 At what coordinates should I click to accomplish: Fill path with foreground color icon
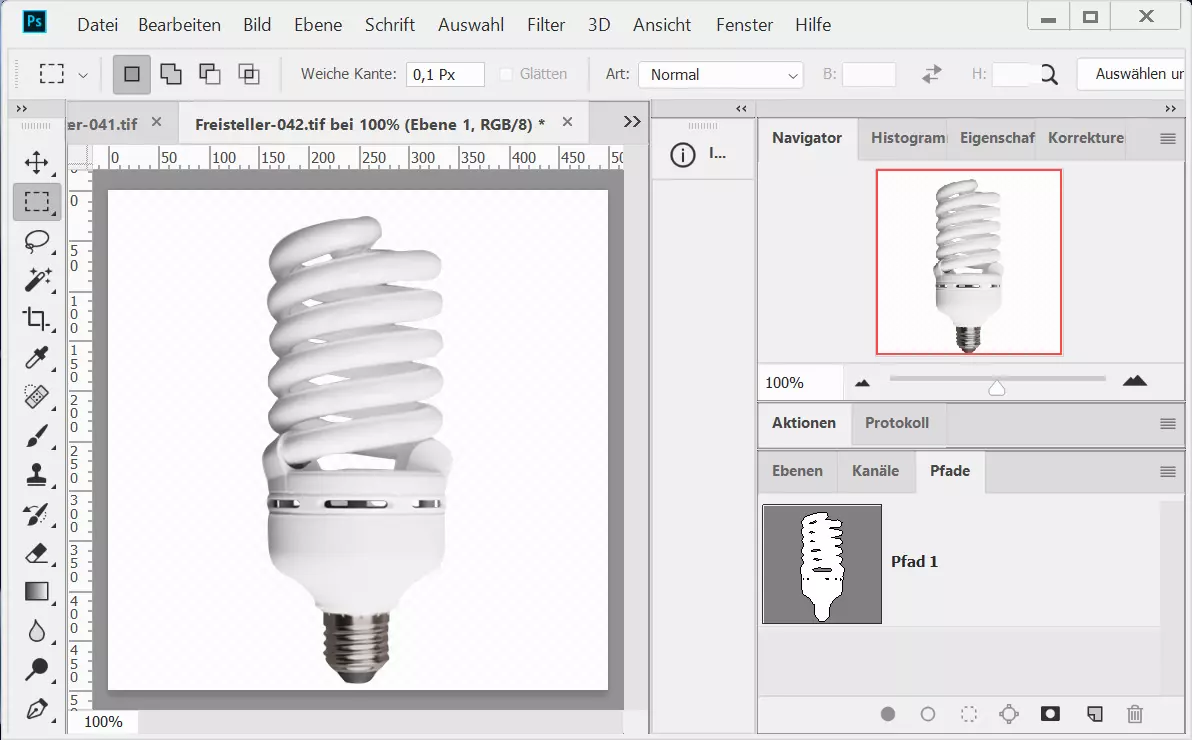[888, 714]
